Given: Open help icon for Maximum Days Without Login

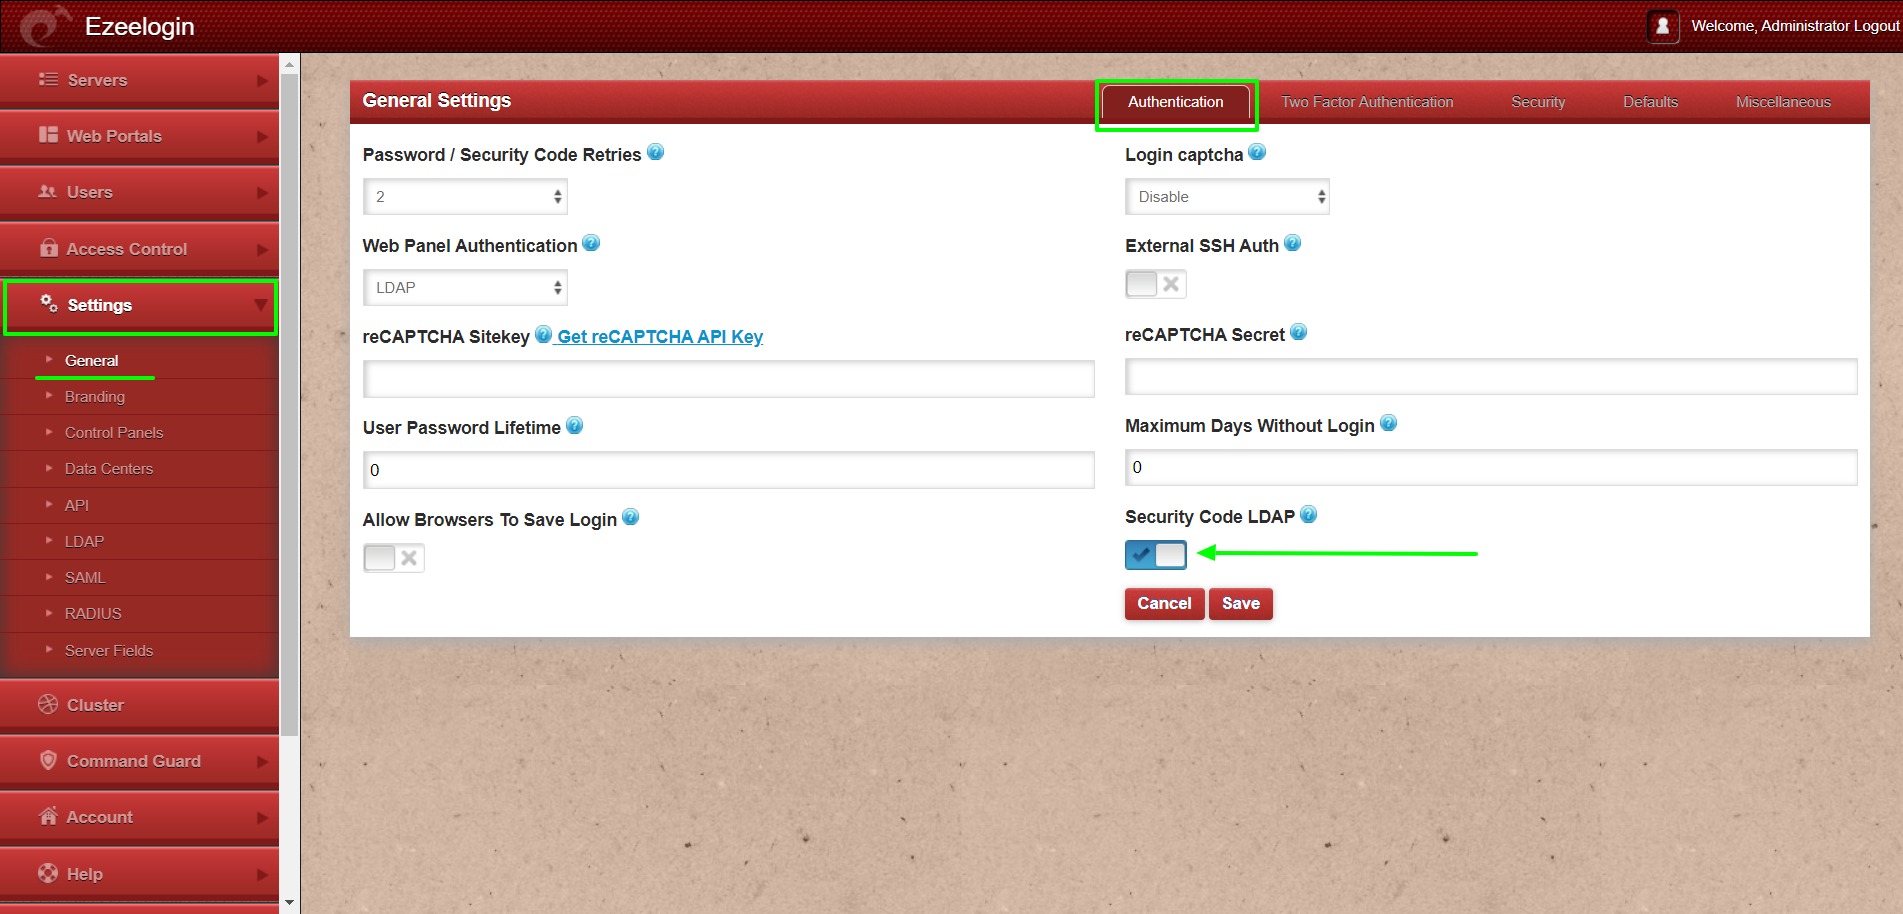Looking at the screenshot, I should click(1388, 423).
